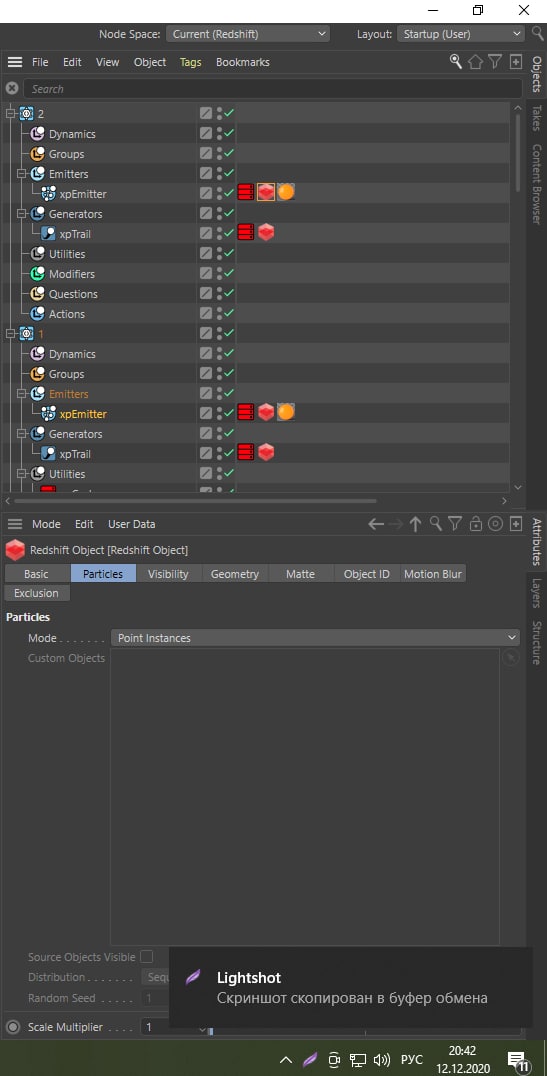
Task: Click the Attributes hamburger menu icon
Action: pyautogui.click(x=15, y=524)
